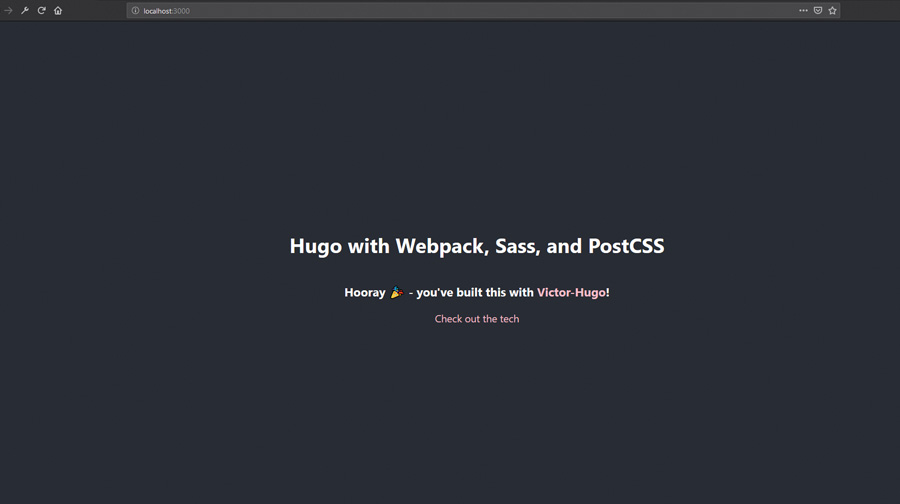This screenshot has height=504, width=900.
Task: Open the page actions three-dots menu
Action: [x=803, y=10]
